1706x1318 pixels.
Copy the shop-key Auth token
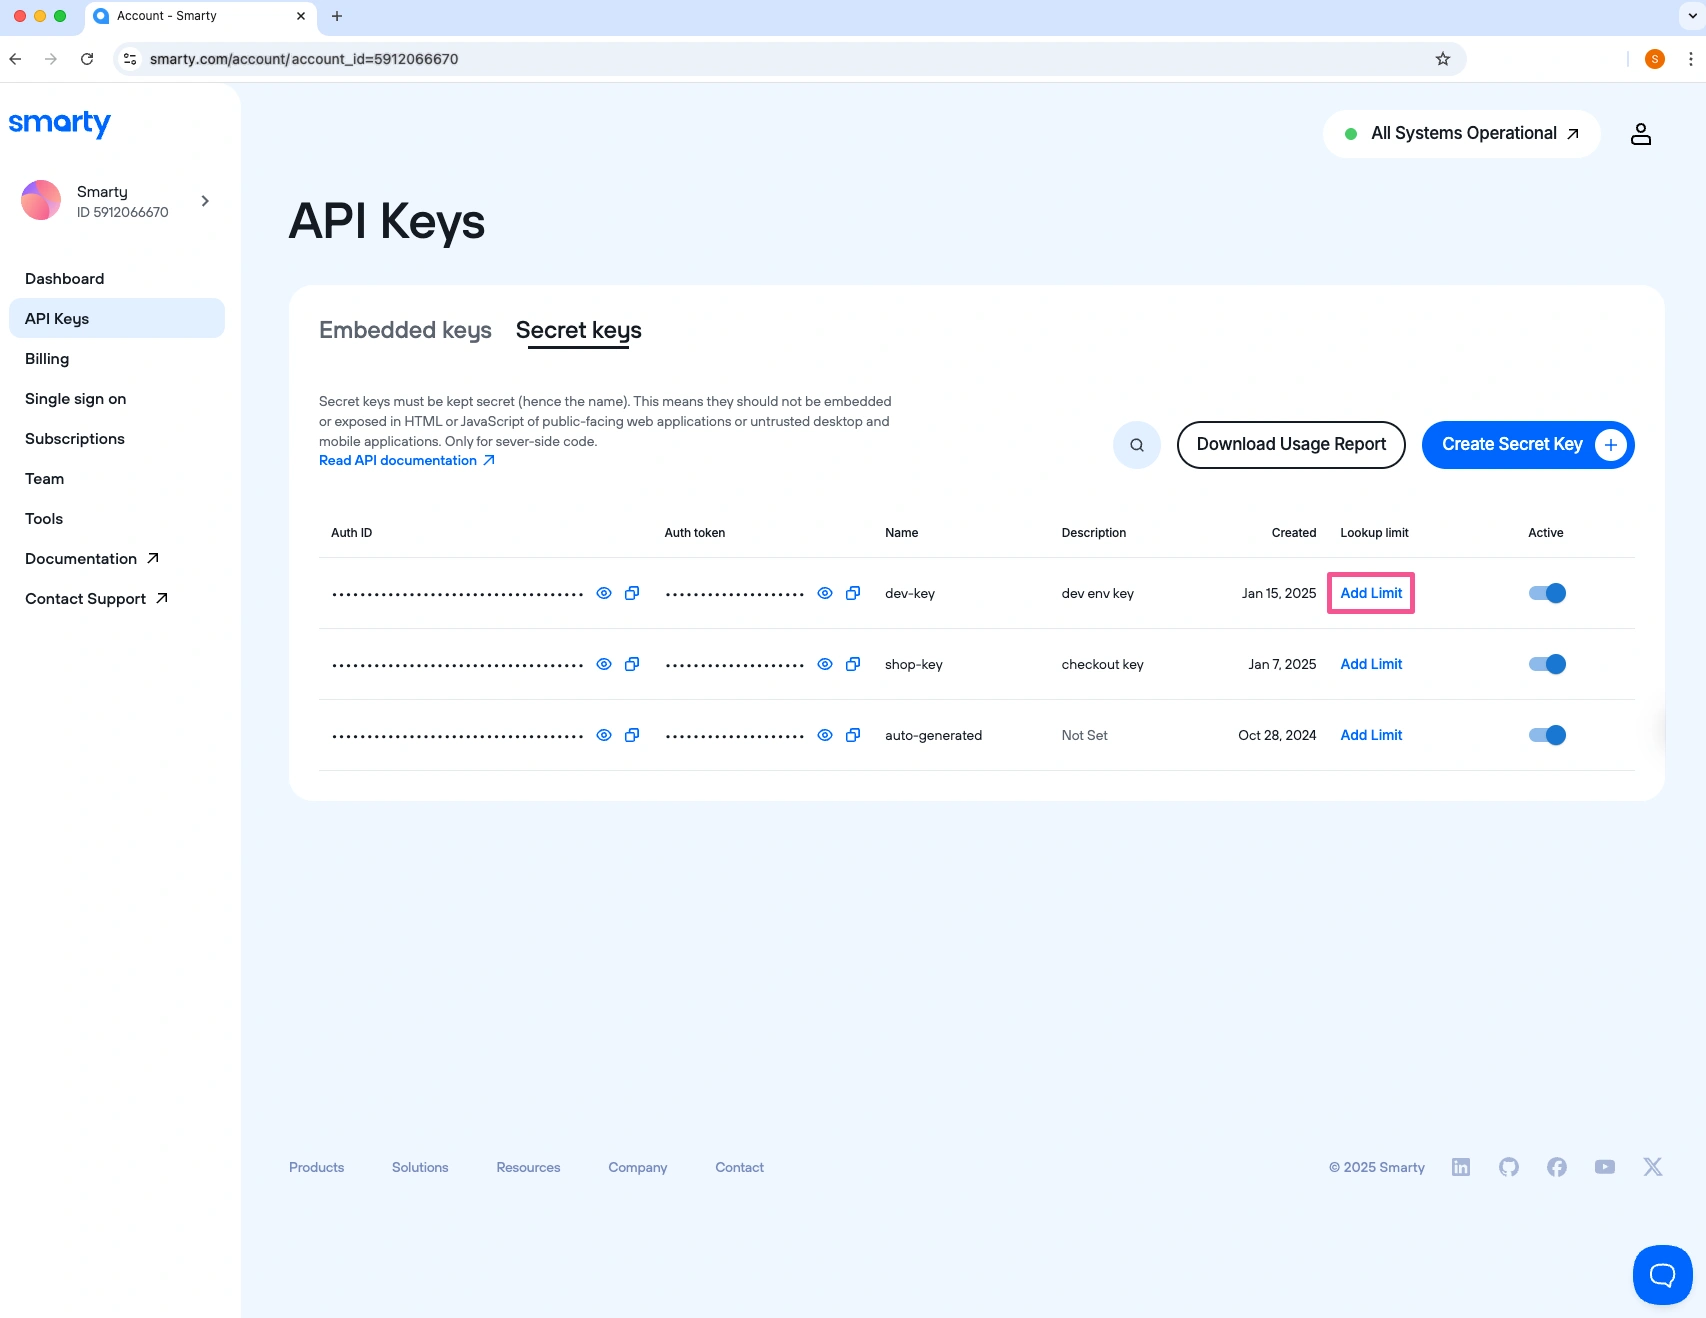853,664
